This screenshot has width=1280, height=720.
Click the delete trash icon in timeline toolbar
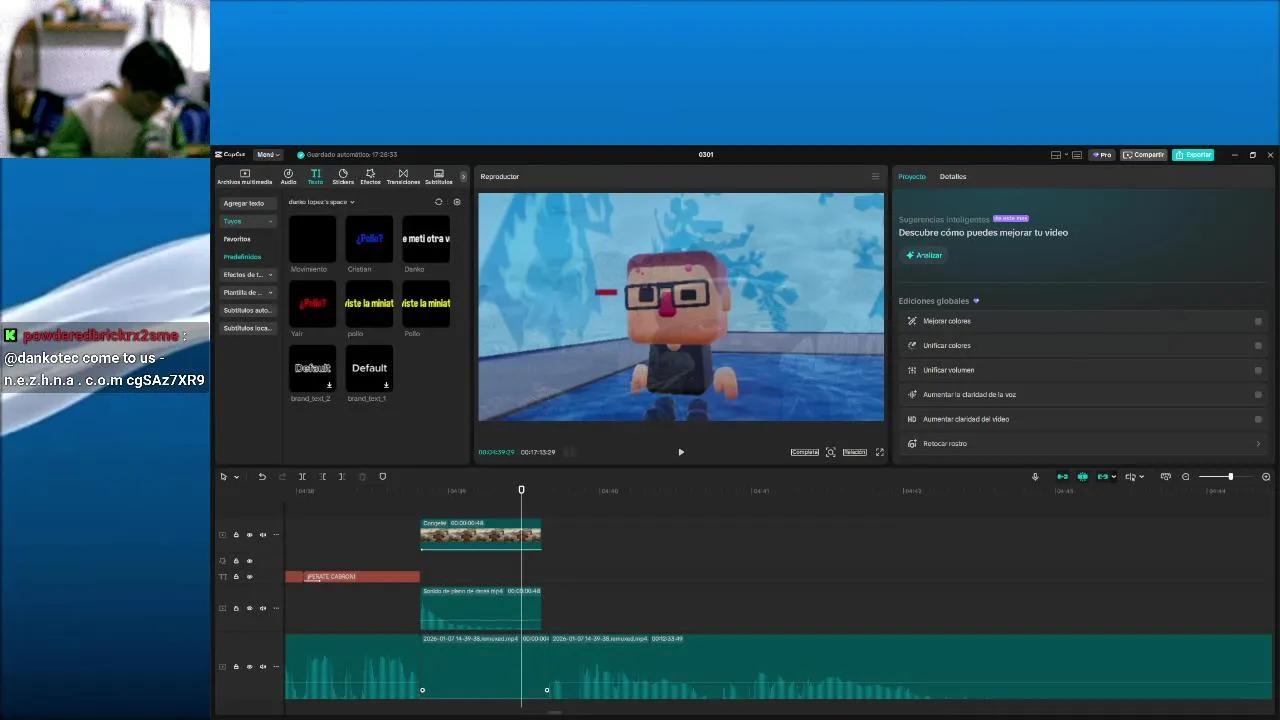click(362, 477)
